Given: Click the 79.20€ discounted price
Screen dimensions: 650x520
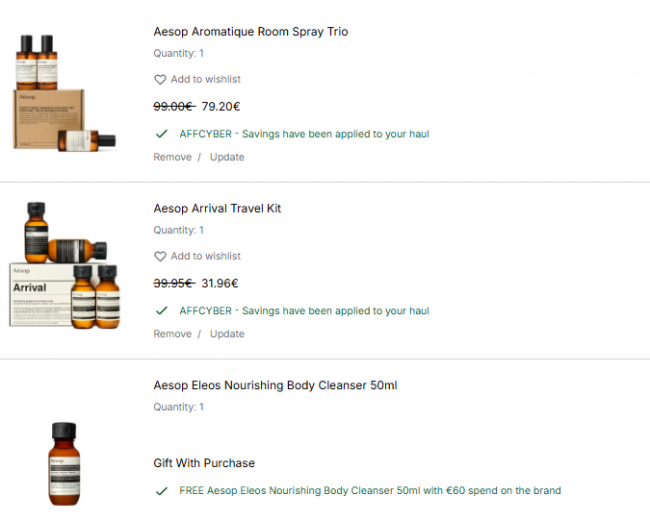Looking at the screenshot, I should (x=221, y=106).
